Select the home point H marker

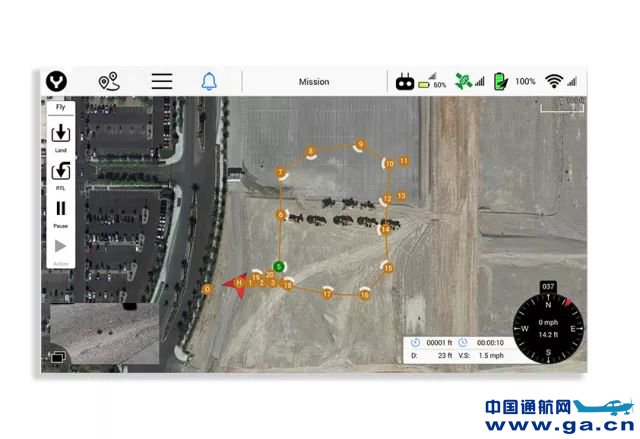click(x=239, y=283)
